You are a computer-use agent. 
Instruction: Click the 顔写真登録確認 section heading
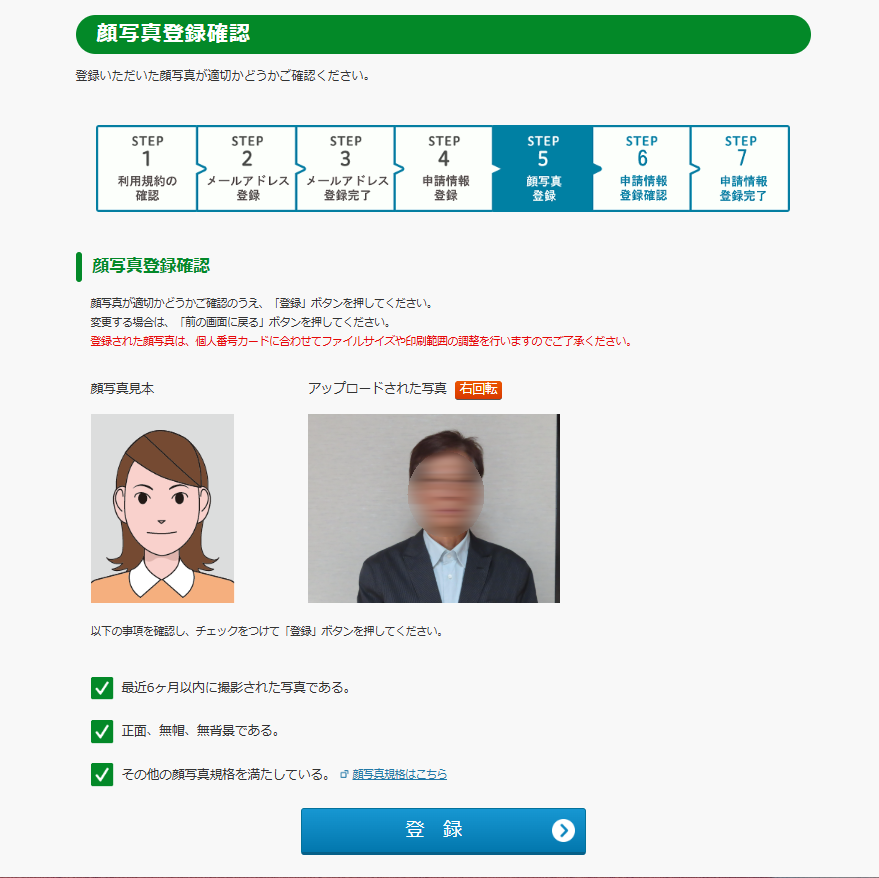[x=151, y=266]
